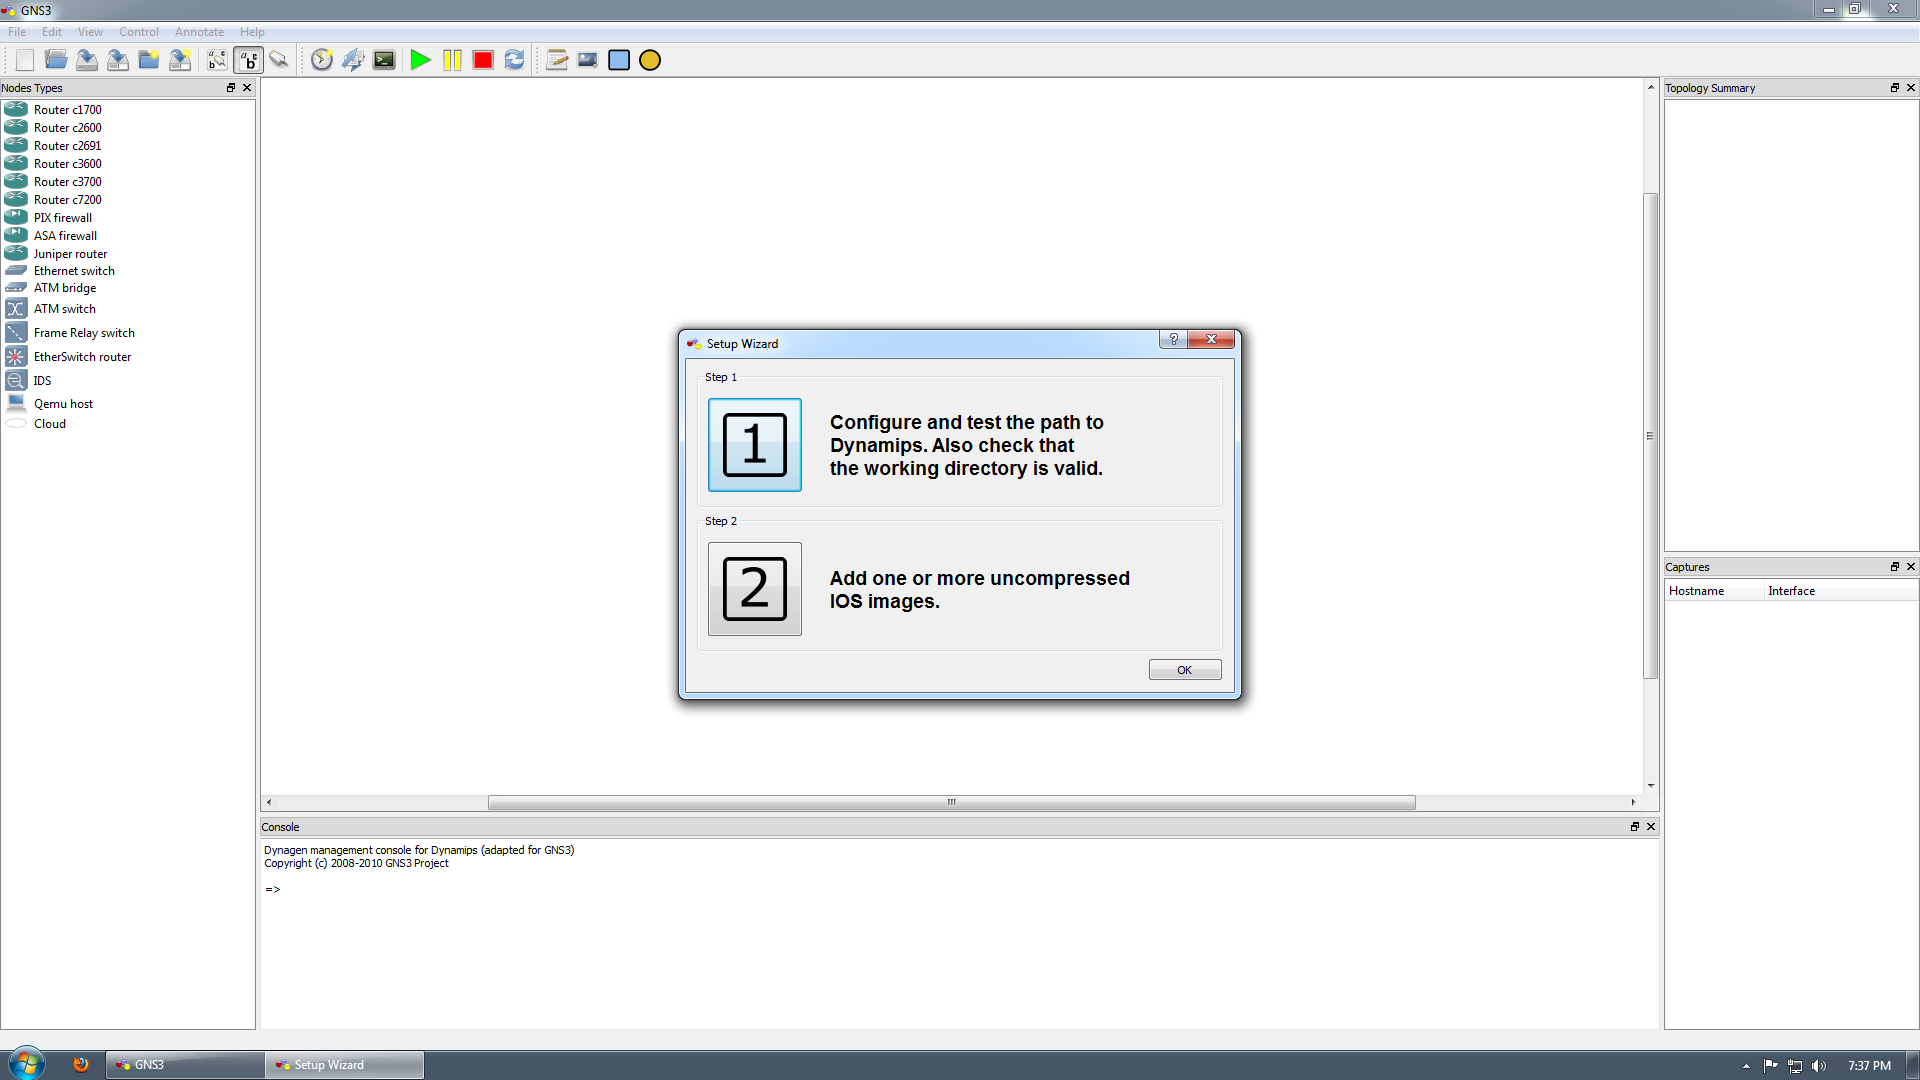Screen dimensions: 1920x1080
Task: Select Router c7200 node type
Action: click(x=128, y=200)
